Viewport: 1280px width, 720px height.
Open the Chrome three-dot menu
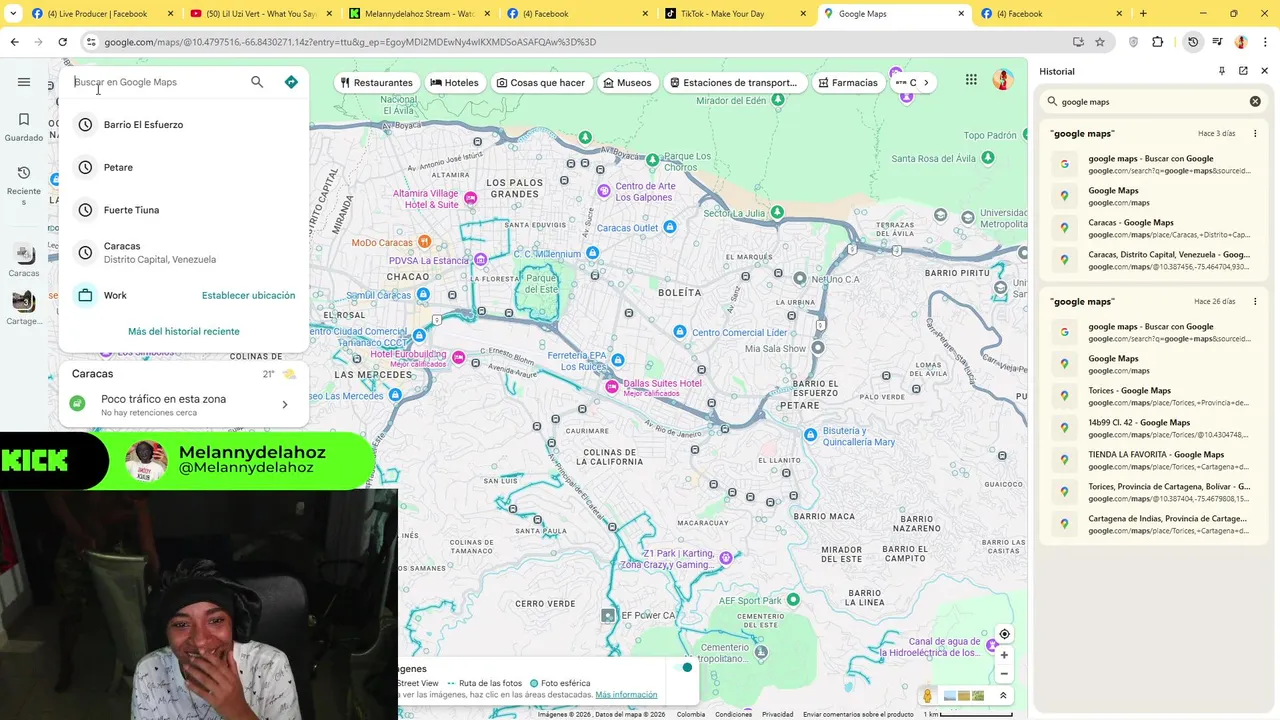(x=1265, y=42)
